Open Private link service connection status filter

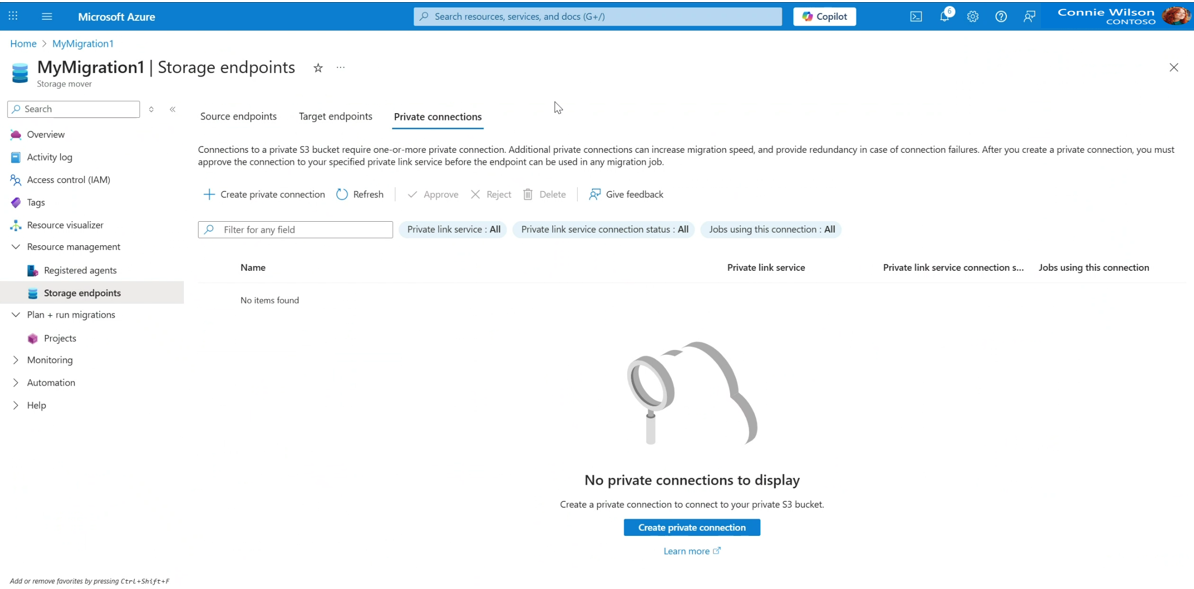605,229
